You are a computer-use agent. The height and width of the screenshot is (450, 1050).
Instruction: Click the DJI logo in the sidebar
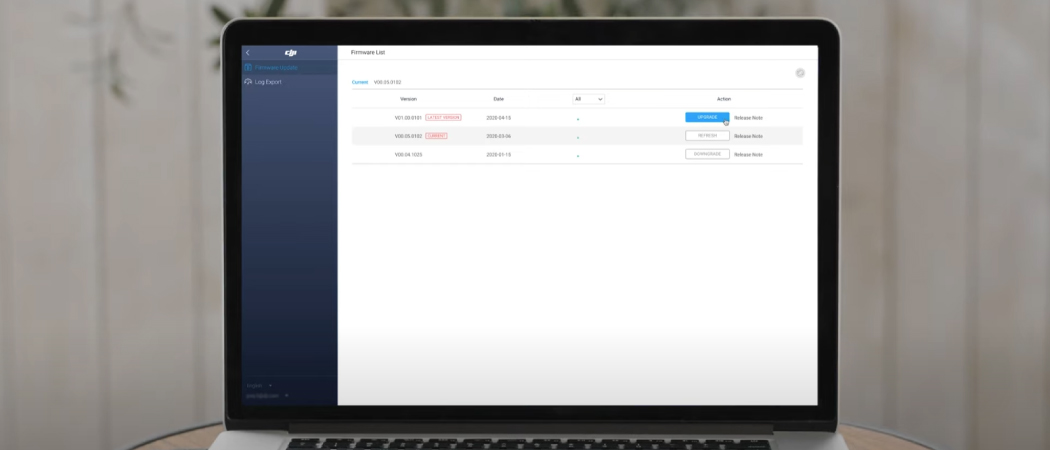coord(291,53)
